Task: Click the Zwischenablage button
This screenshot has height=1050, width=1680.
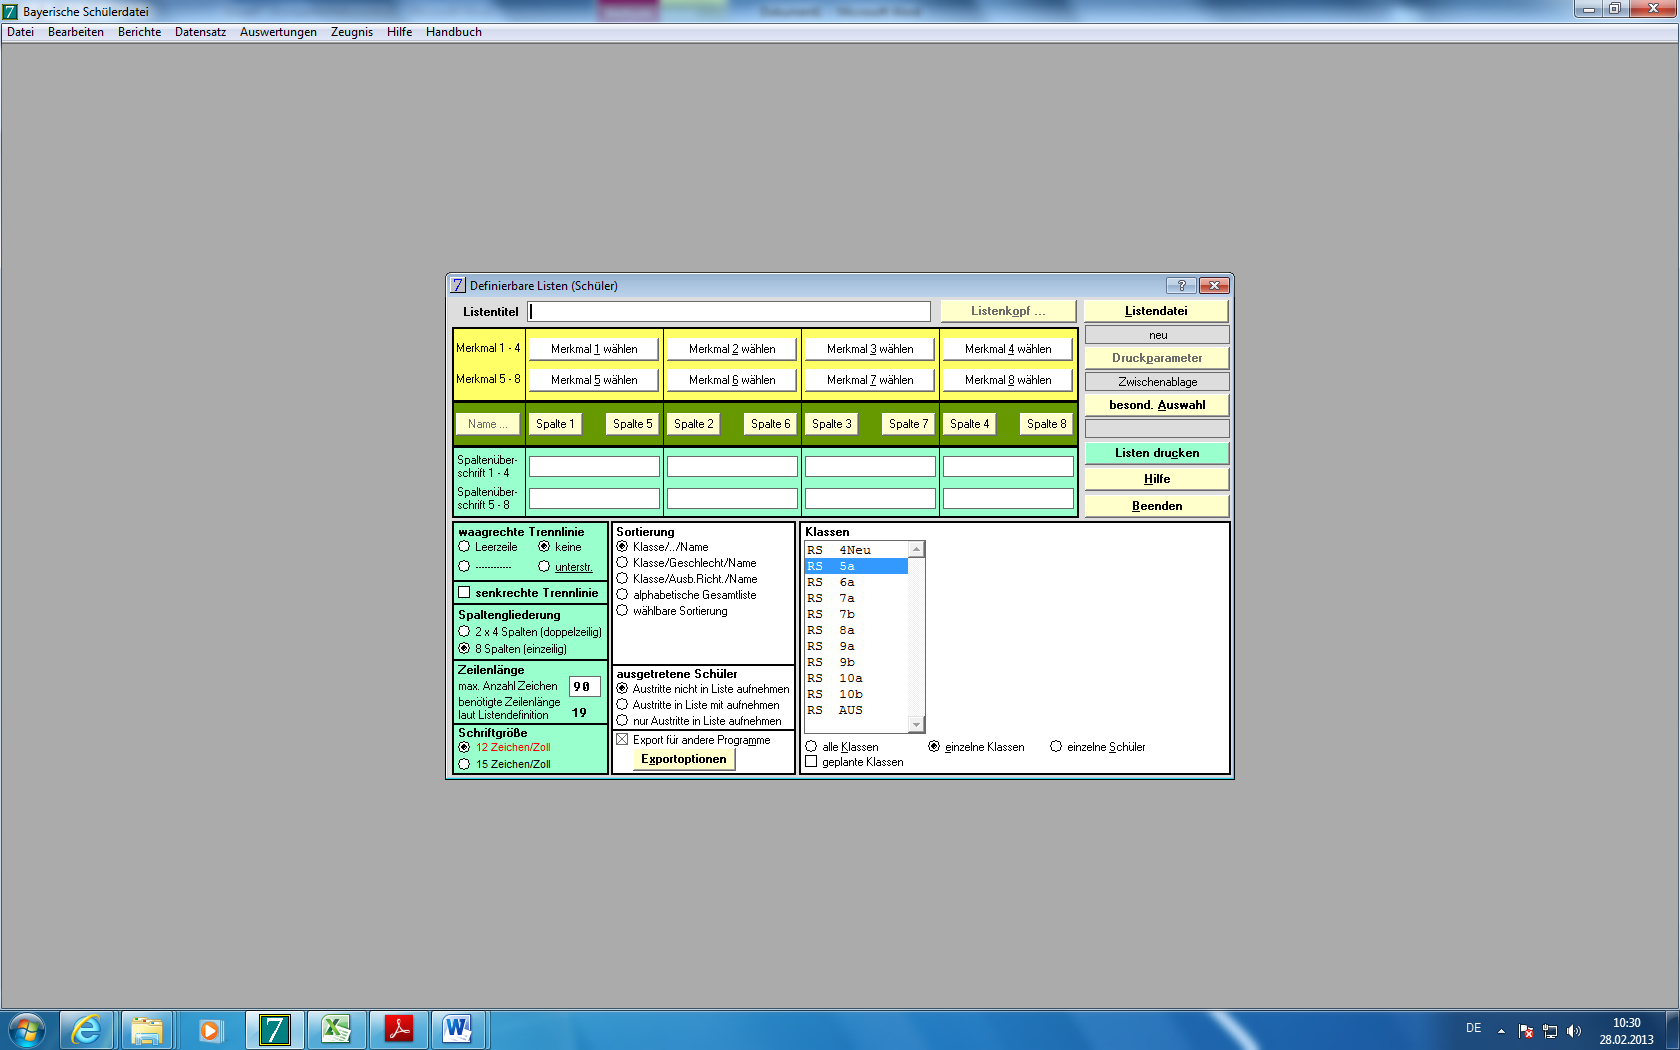Action: click(1157, 382)
